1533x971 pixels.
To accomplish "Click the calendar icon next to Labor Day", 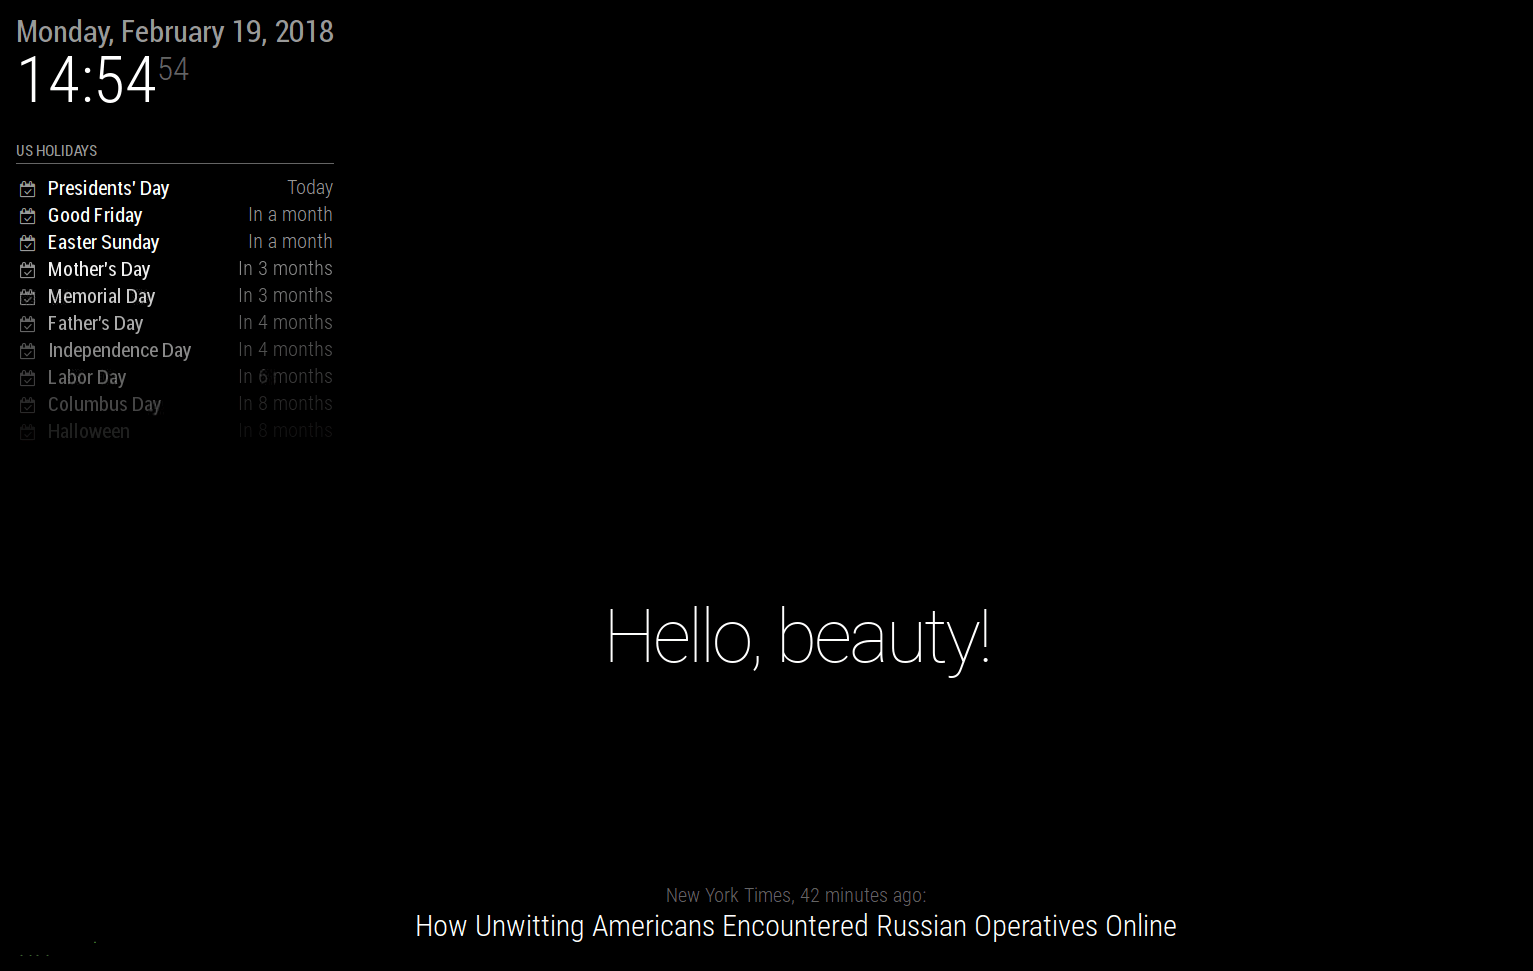I will point(28,378).
